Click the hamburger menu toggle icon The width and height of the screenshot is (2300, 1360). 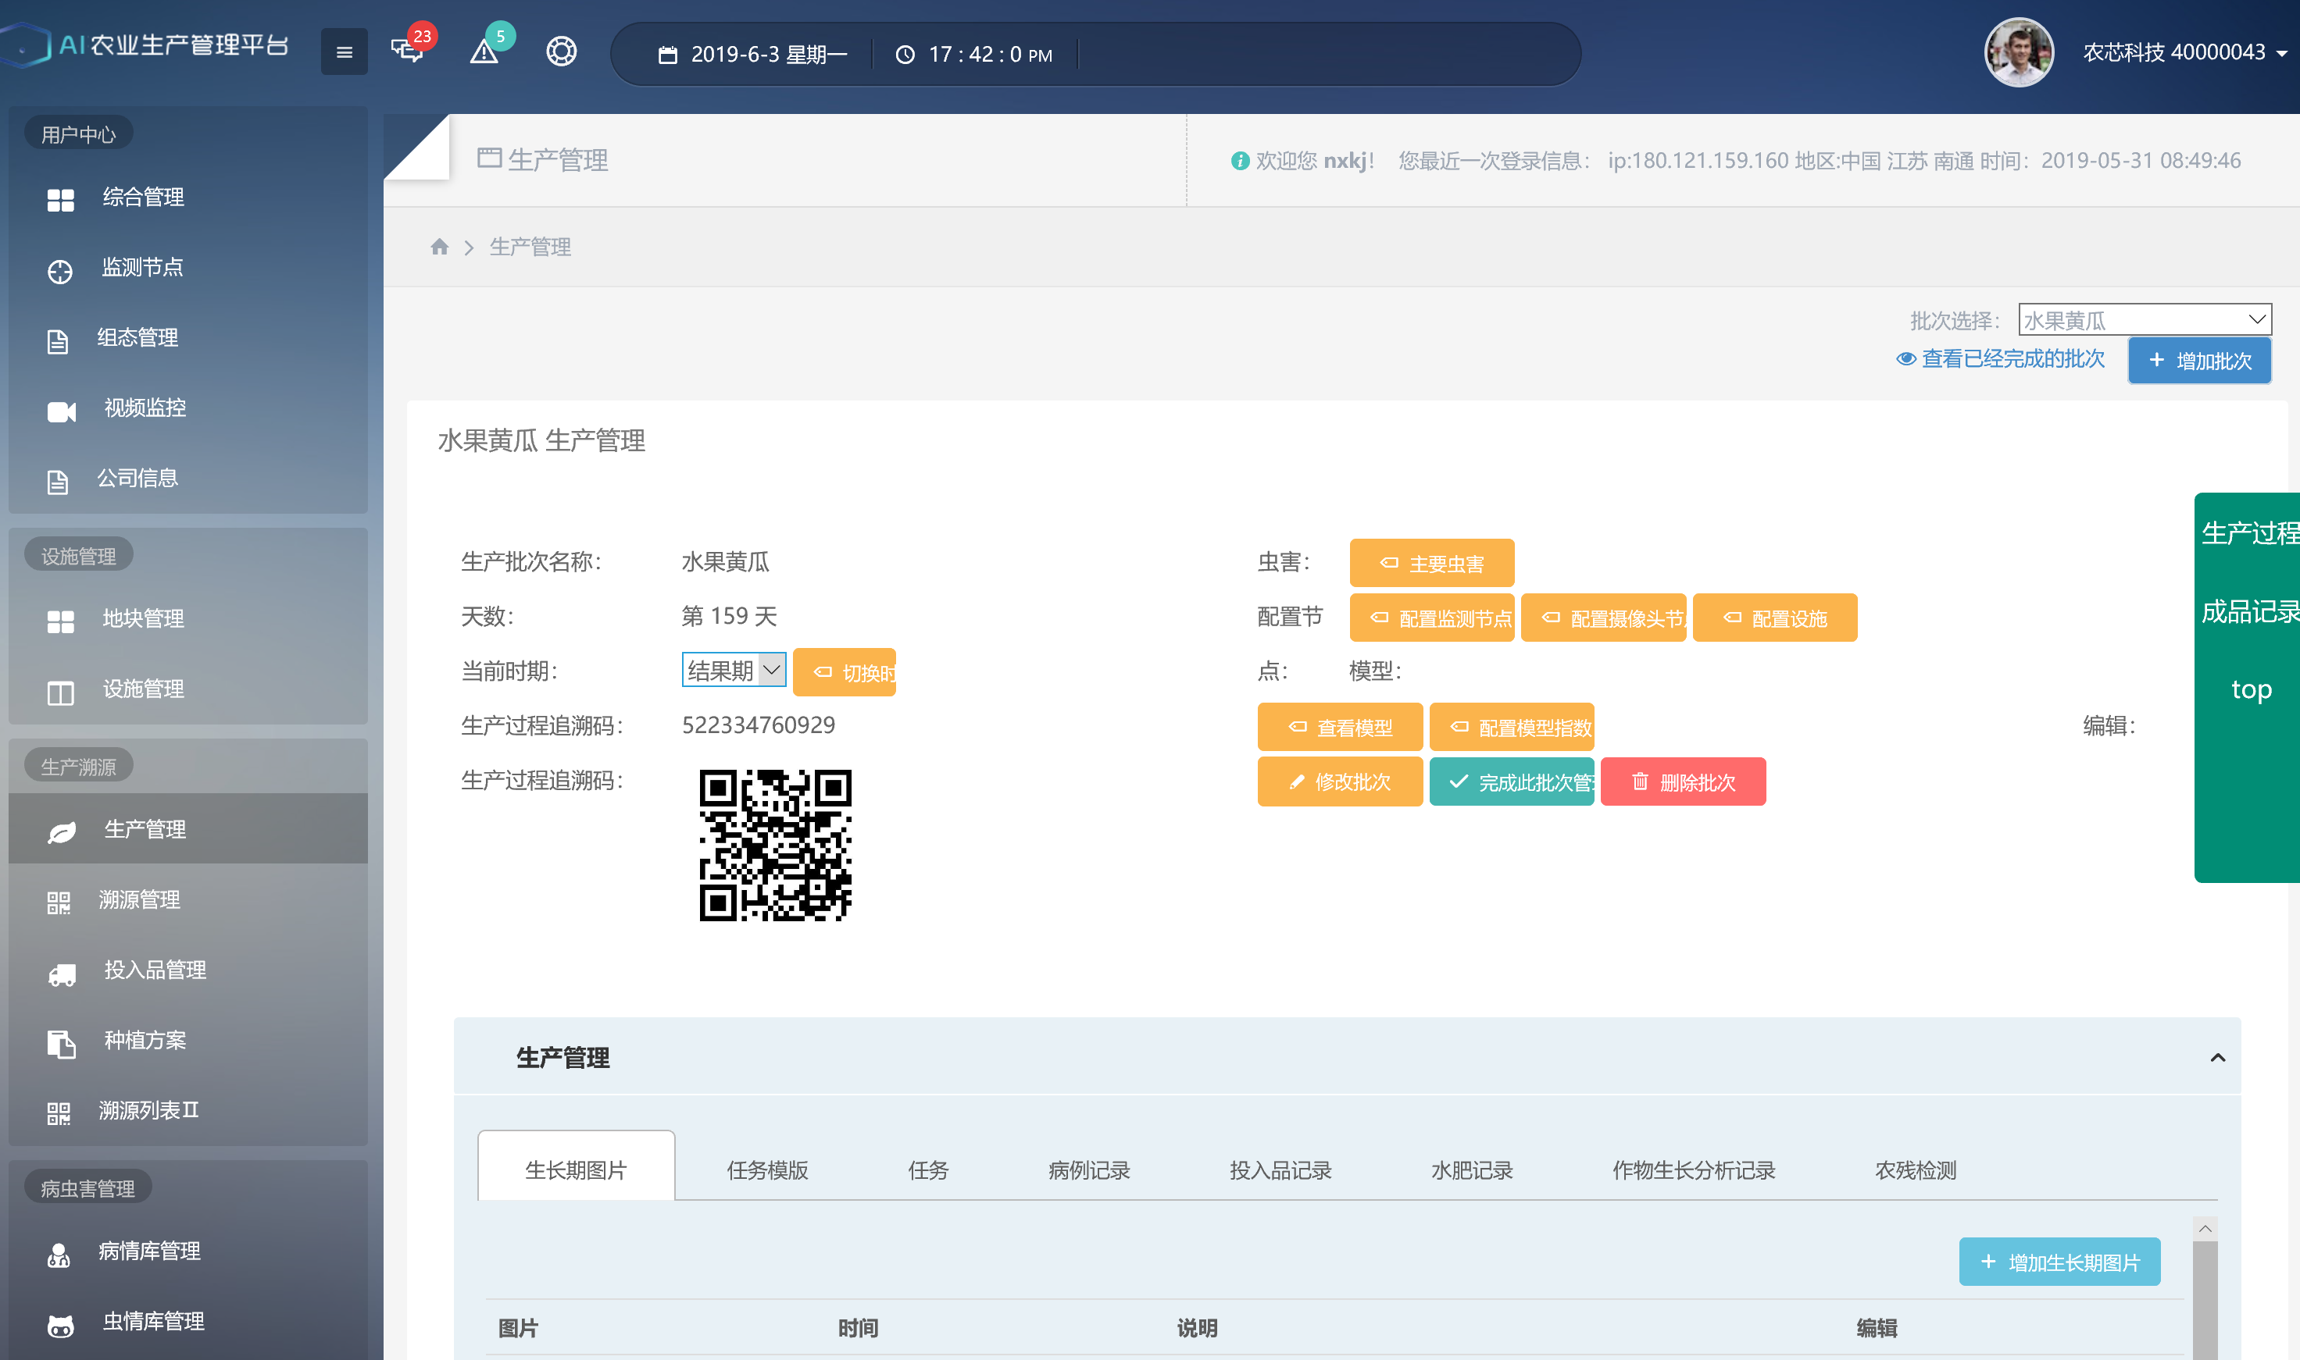click(344, 52)
